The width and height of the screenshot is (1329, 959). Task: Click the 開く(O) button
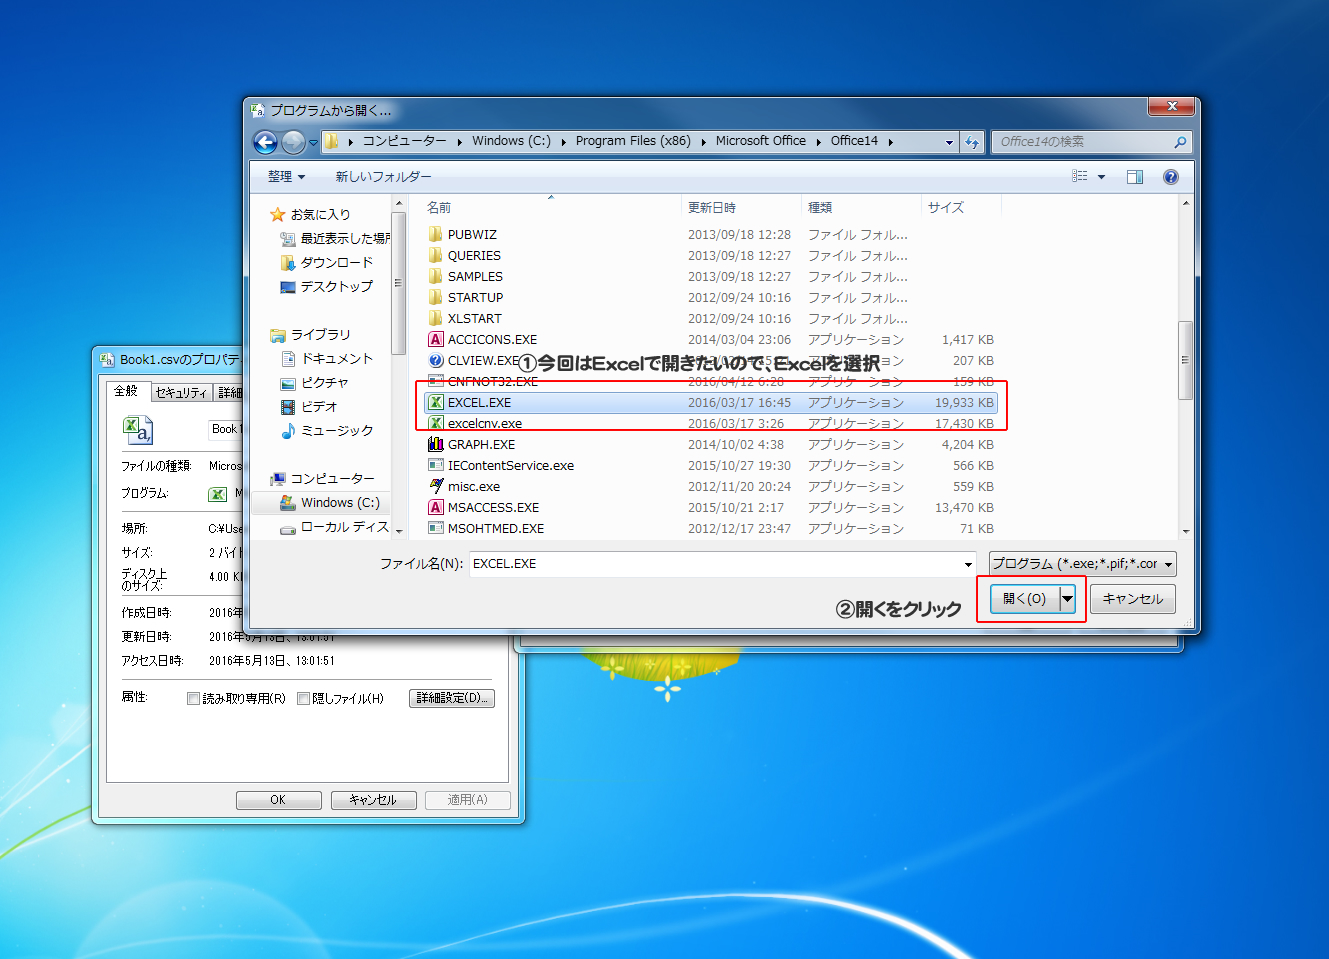(1025, 598)
